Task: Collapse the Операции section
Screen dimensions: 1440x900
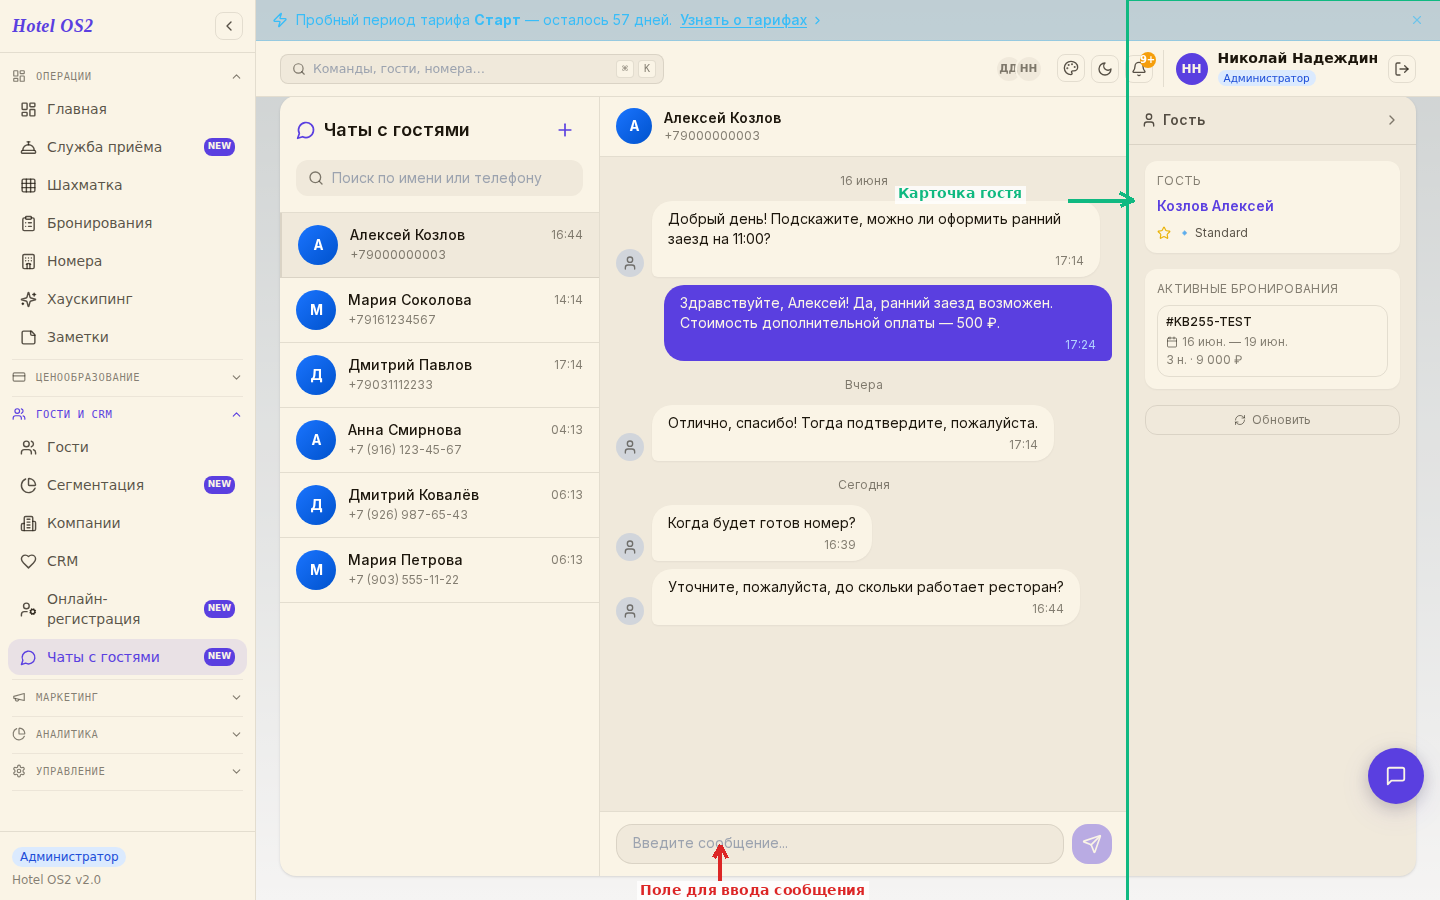Action: pyautogui.click(x=127, y=76)
